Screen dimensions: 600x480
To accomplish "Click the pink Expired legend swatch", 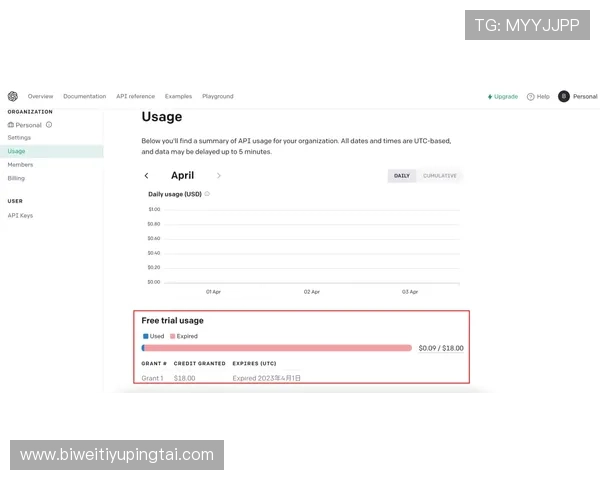I will (173, 336).
